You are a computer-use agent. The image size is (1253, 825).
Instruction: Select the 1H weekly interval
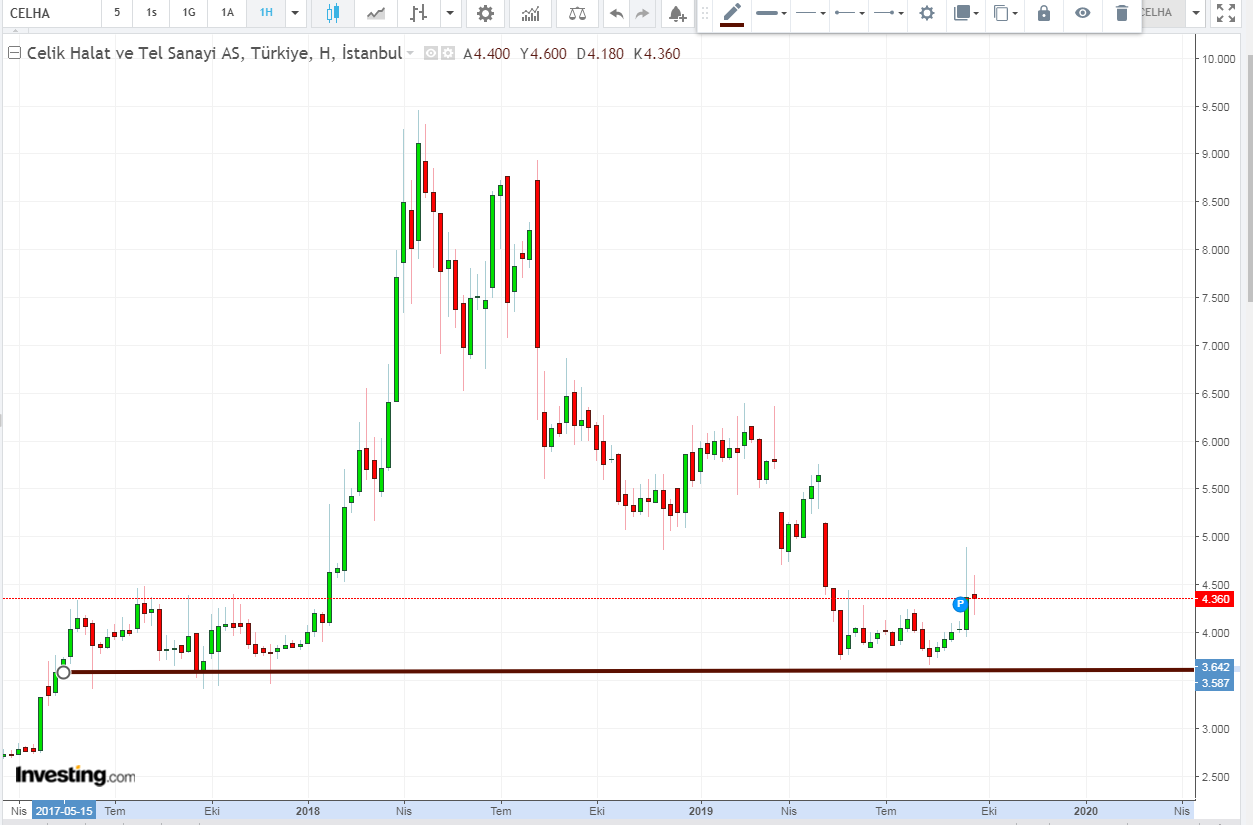click(x=266, y=13)
